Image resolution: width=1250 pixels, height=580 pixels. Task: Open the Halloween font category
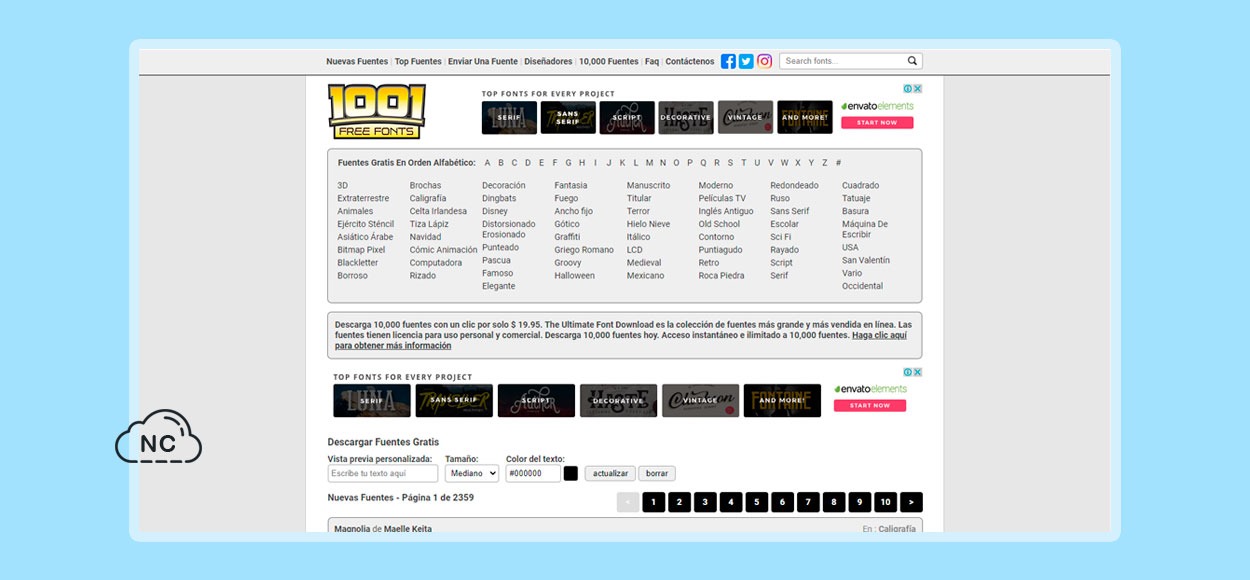tap(575, 276)
